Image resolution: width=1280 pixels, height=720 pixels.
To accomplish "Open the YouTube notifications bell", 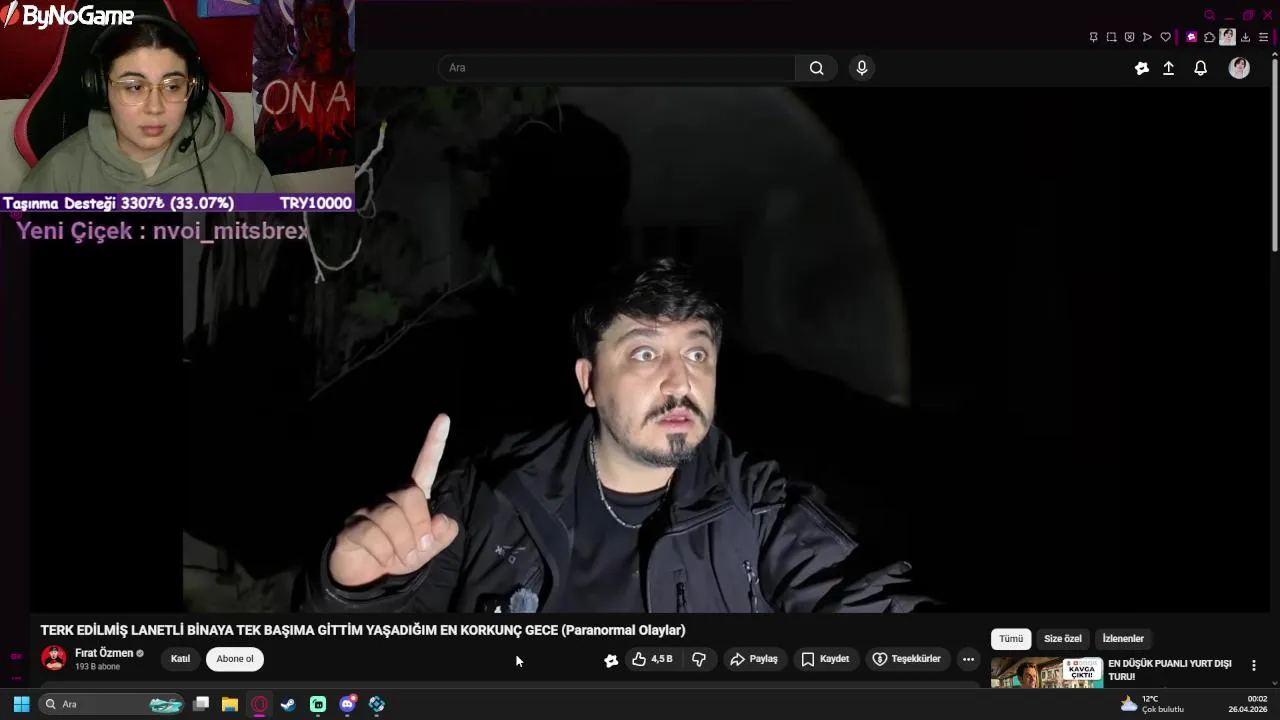I will pos(1201,68).
